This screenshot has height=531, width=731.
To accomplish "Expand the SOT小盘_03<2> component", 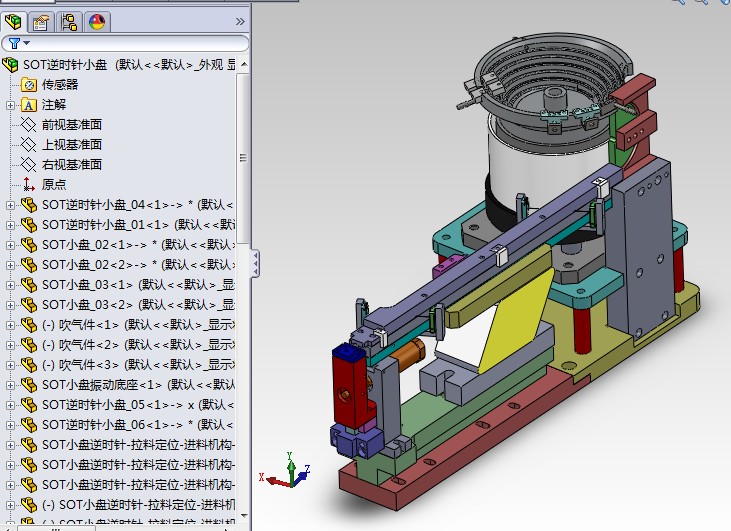I will click(10, 305).
